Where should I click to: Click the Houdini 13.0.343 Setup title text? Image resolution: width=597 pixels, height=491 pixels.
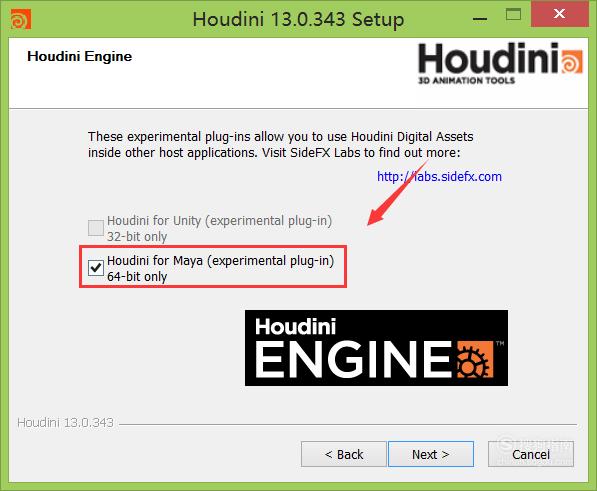(x=298, y=19)
